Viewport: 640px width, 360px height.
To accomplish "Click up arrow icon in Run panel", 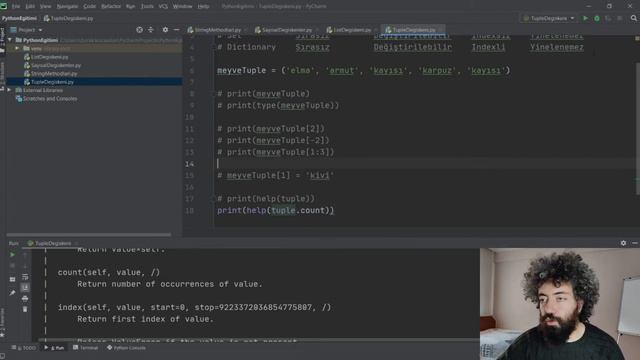I will [25, 255].
